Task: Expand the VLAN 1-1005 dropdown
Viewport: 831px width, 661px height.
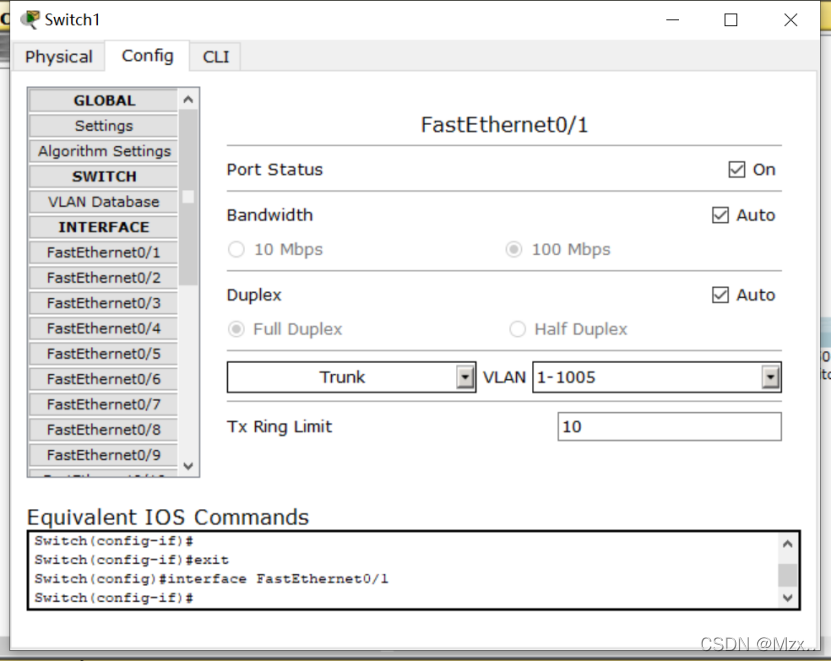Action: click(x=770, y=377)
